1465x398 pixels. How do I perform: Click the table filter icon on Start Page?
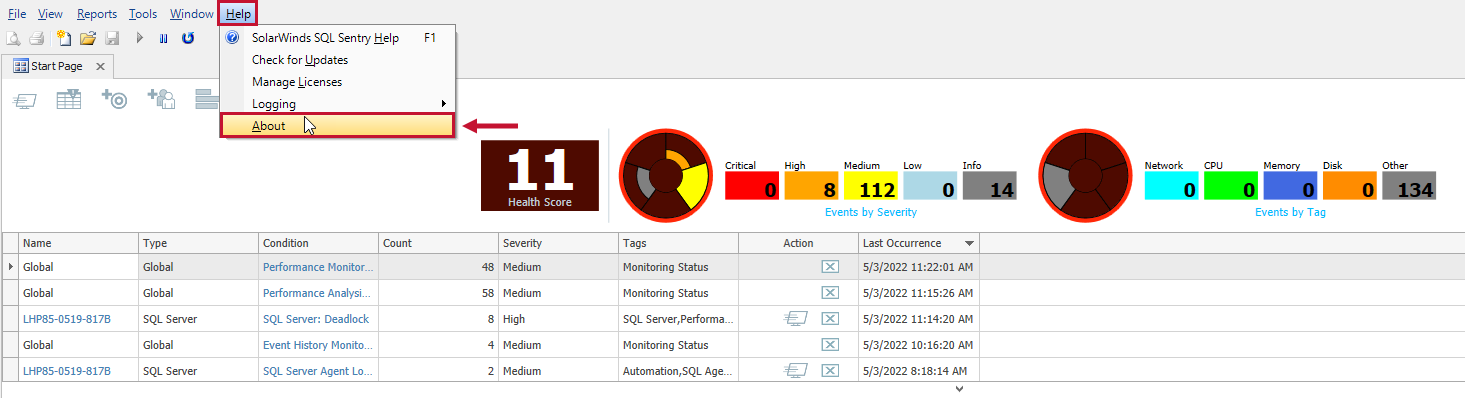pyautogui.click(x=69, y=99)
